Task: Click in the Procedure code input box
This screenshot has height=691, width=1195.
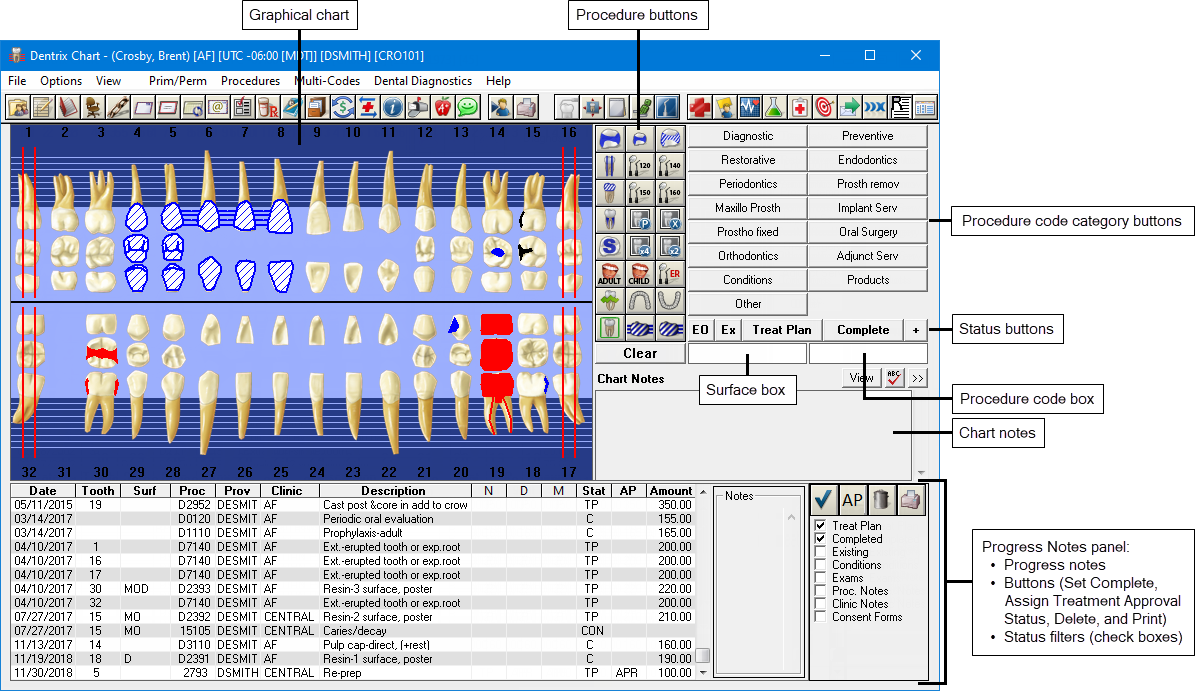Action: pos(868,353)
